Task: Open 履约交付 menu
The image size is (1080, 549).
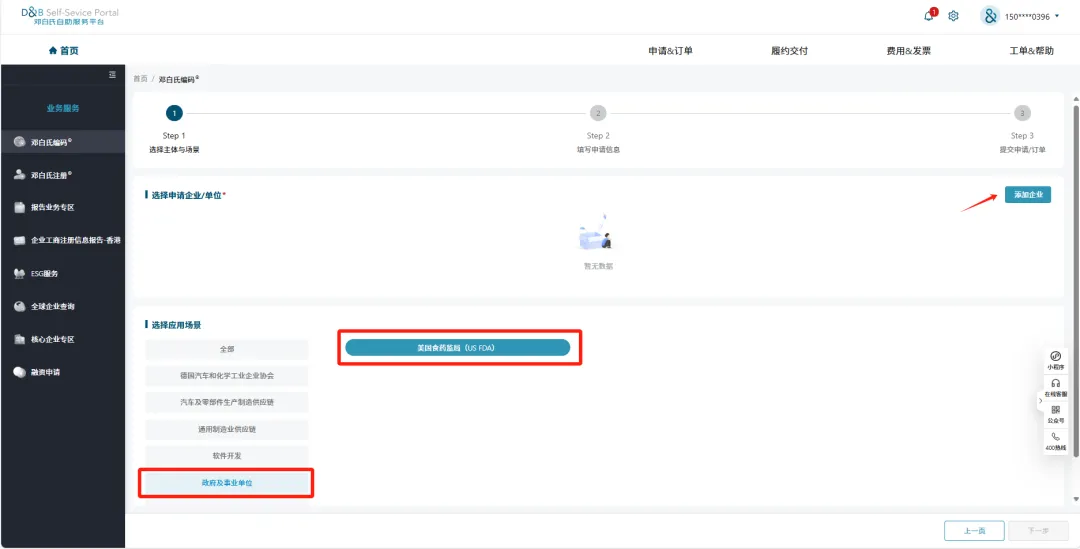Action: coord(789,51)
